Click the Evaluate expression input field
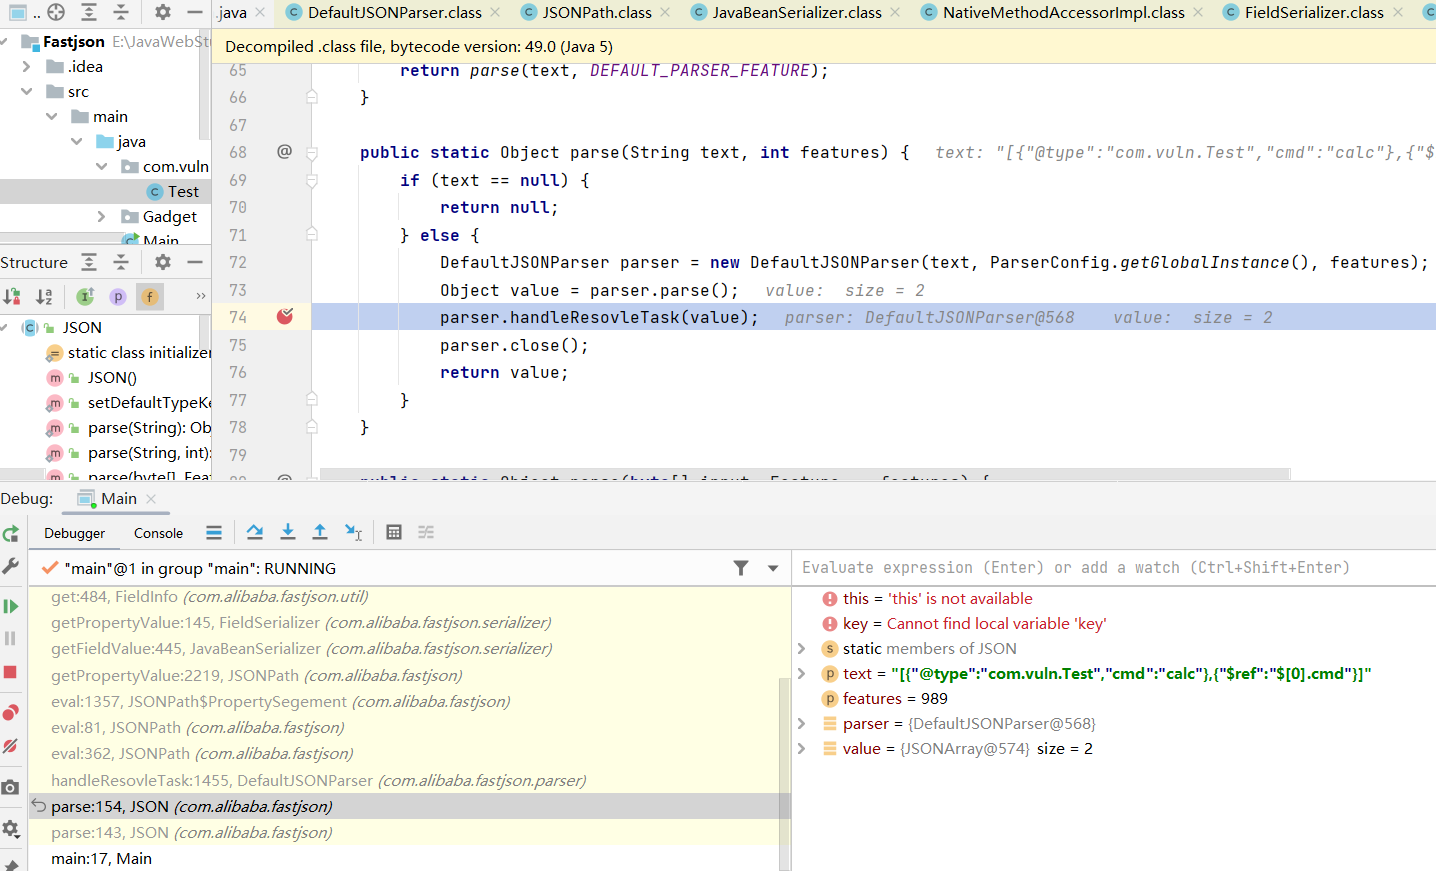 [1114, 567]
